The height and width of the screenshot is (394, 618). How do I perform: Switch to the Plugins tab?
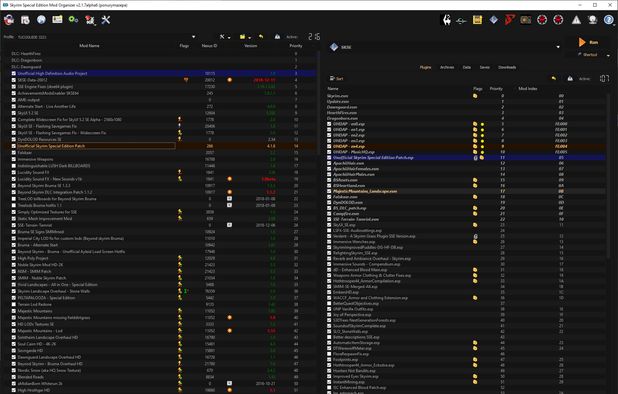coord(425,67)
